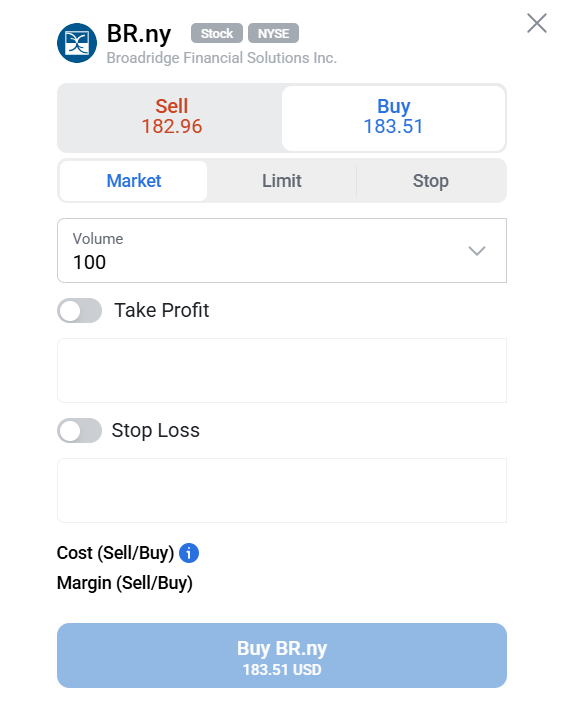Click the Cost info icon
563x707 pixels.
pyautogui.click(x=189, y=553)
